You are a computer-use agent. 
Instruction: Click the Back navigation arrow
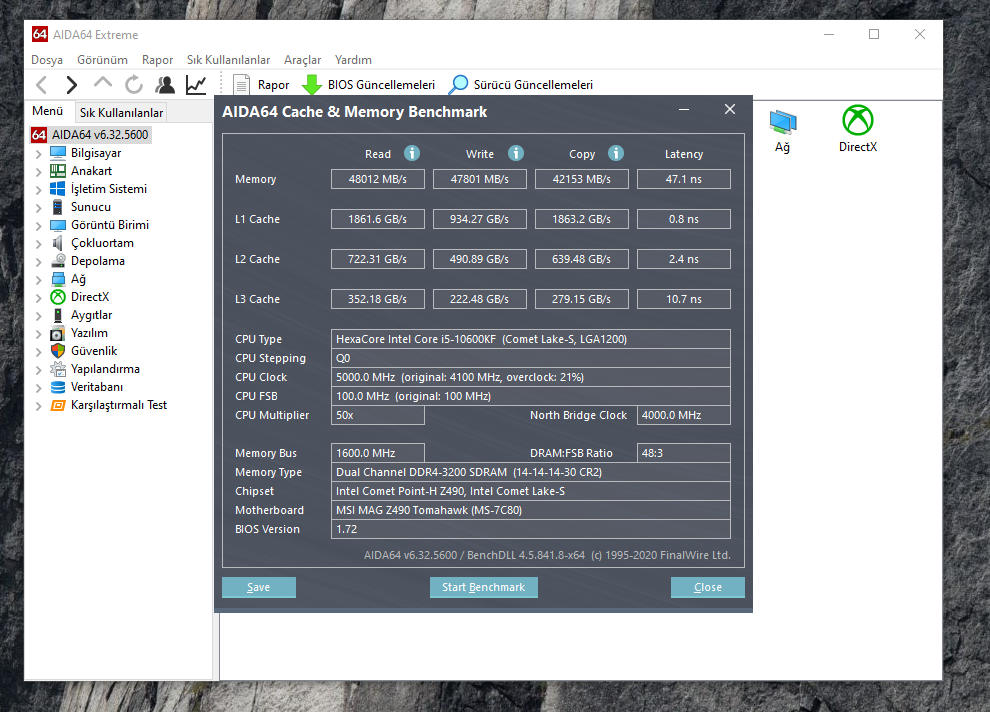(x=42, y=85)
